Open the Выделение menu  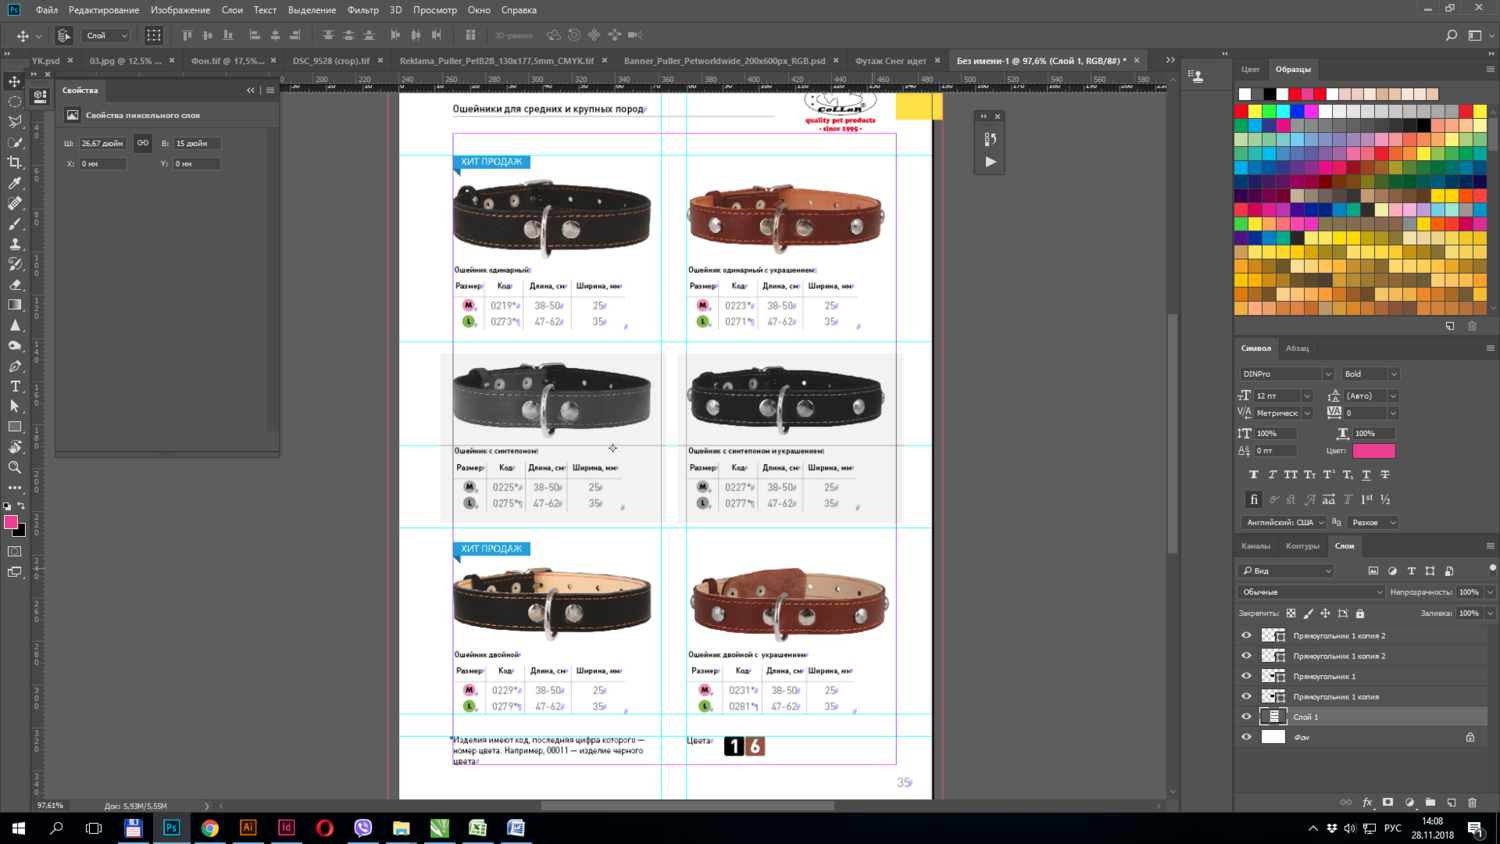click(x=312, y=10)
